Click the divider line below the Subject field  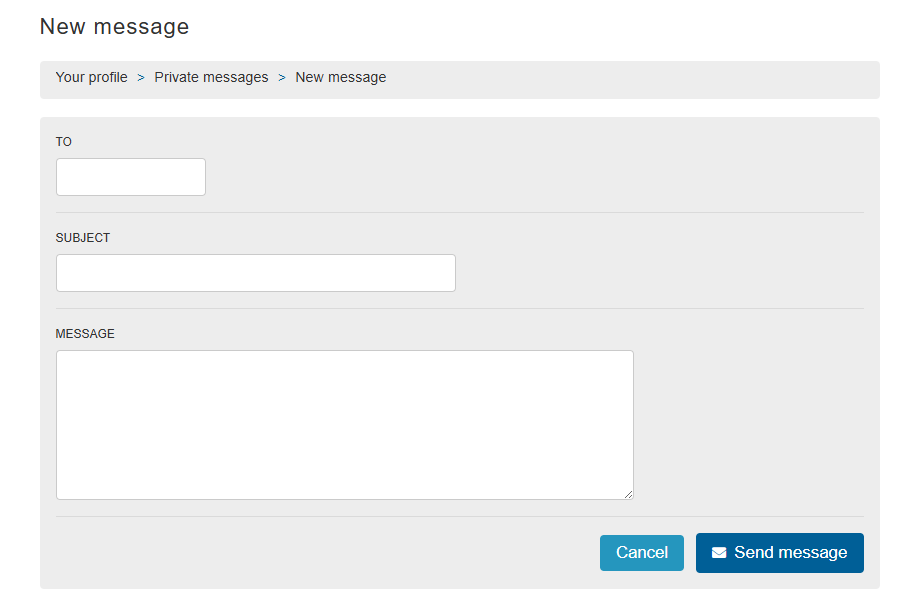460,308
